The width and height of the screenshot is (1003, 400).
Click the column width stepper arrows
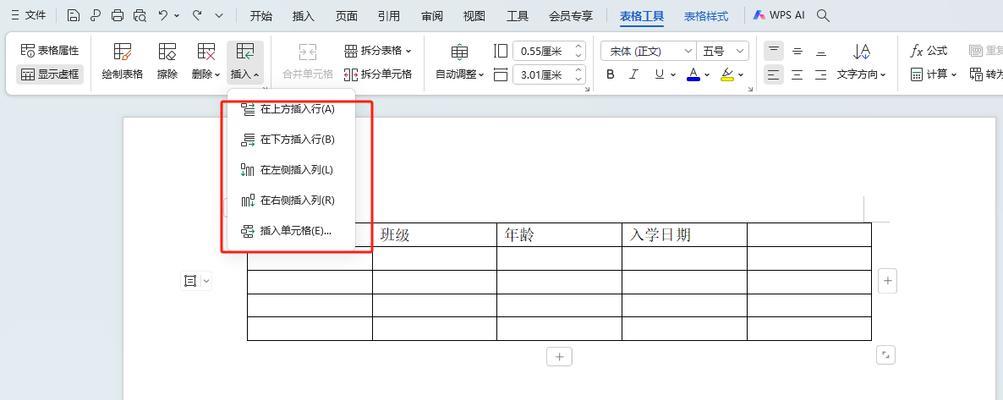point(579,75)
